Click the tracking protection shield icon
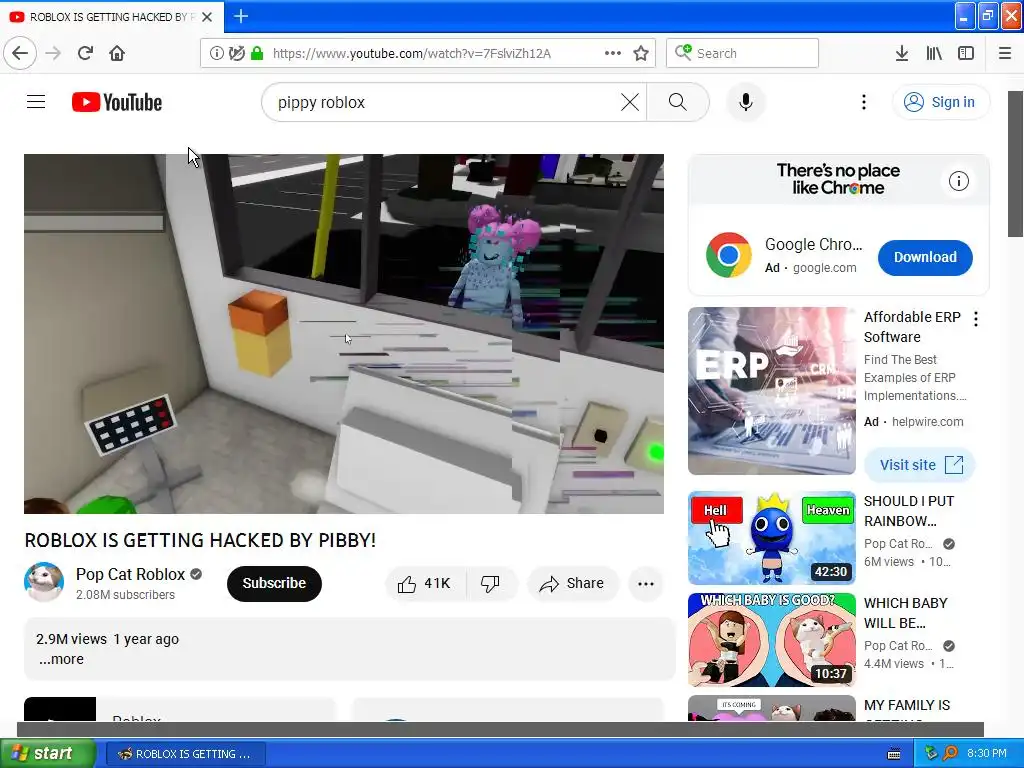This screenshot has height=768, width=1024. (236, 53)
